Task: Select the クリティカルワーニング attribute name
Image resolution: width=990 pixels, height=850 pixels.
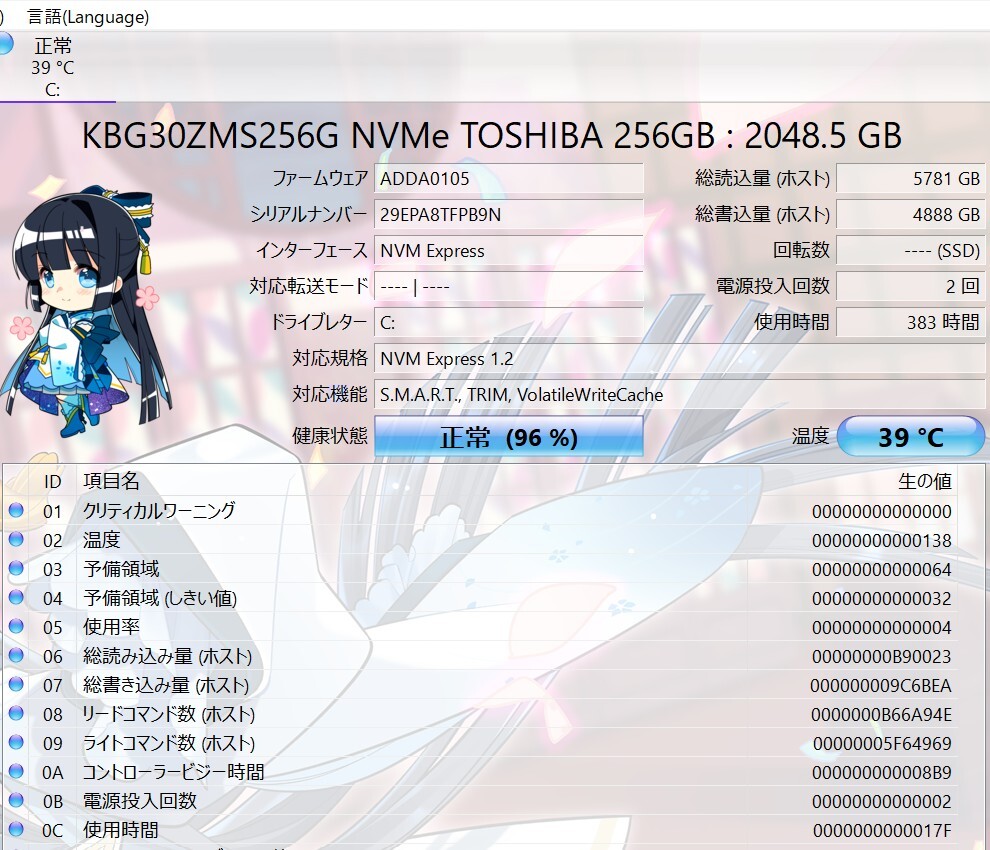Action: click(159, 510)
